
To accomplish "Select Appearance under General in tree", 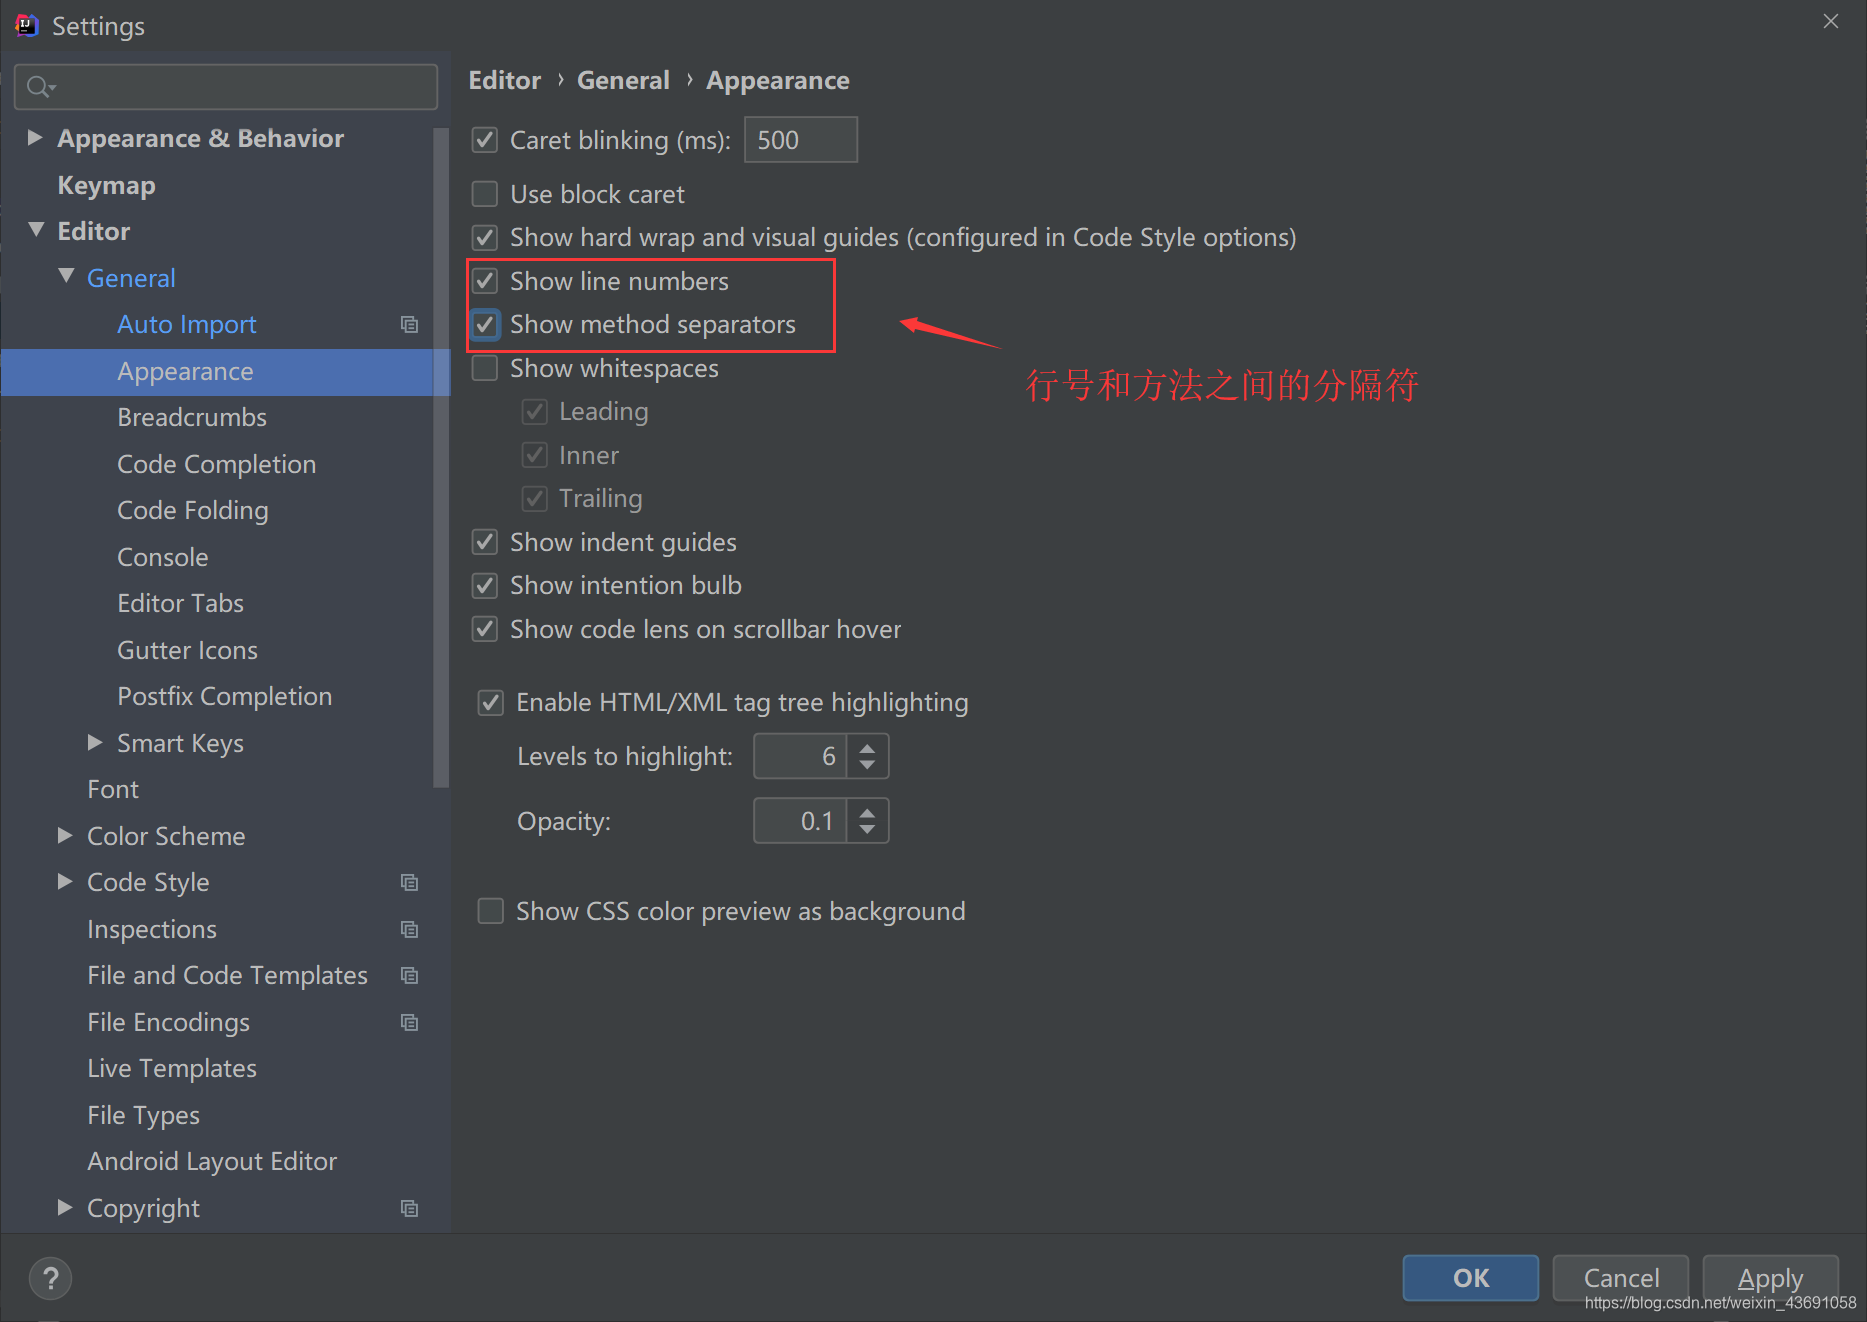I will click(185, 371).
